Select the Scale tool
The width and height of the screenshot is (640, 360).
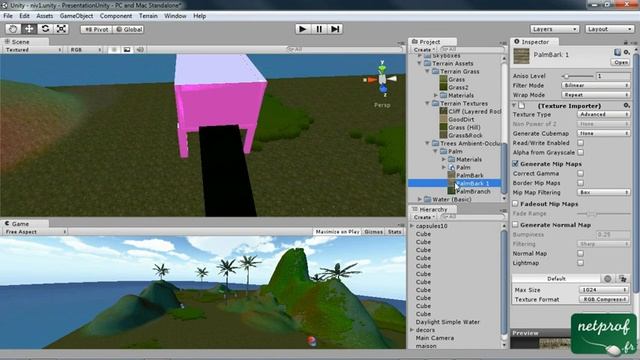click(x=61, y=29)
